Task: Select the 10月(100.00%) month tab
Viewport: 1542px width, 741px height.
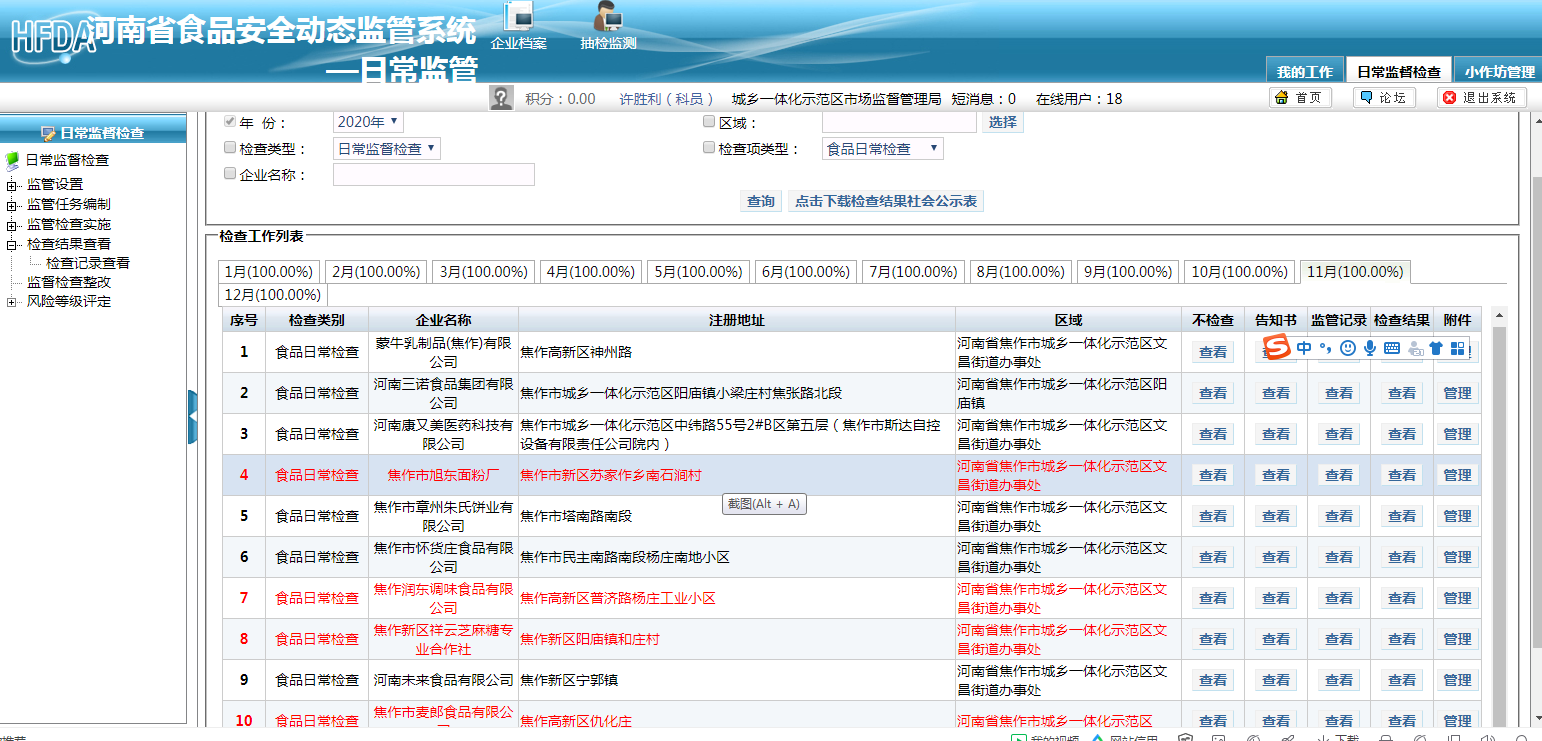Action: pos(1240,271)
